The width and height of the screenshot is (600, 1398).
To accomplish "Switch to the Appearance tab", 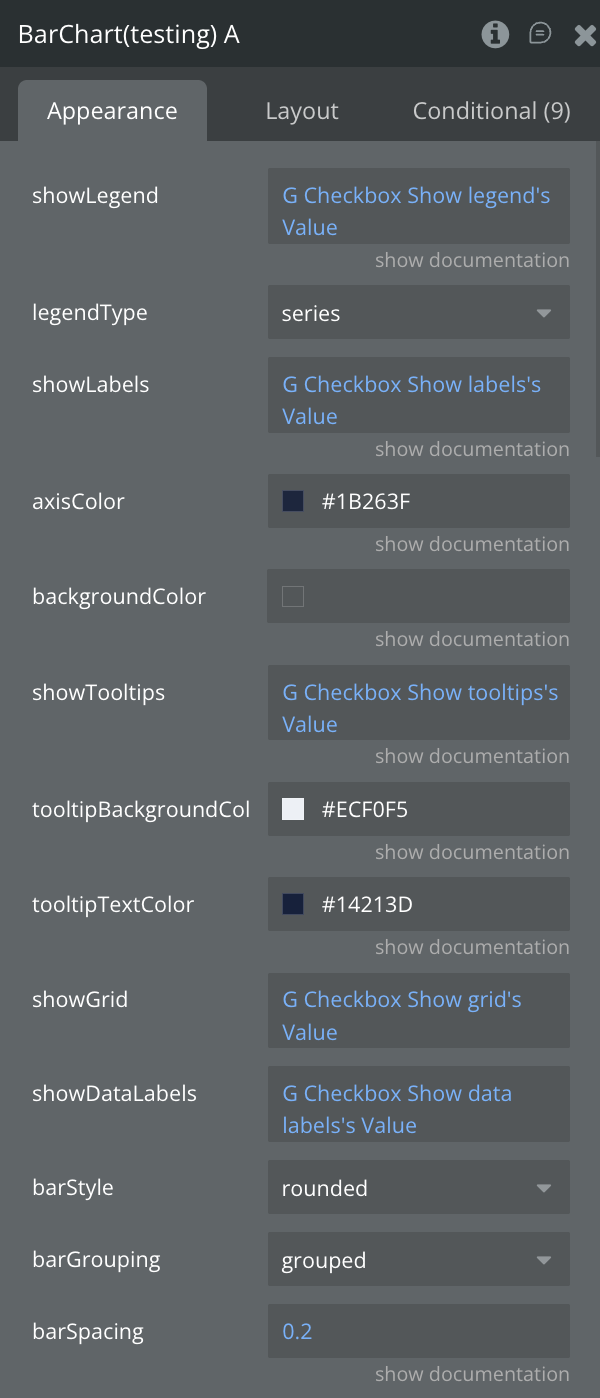I will pyautogui.click(x=112, y=111).
